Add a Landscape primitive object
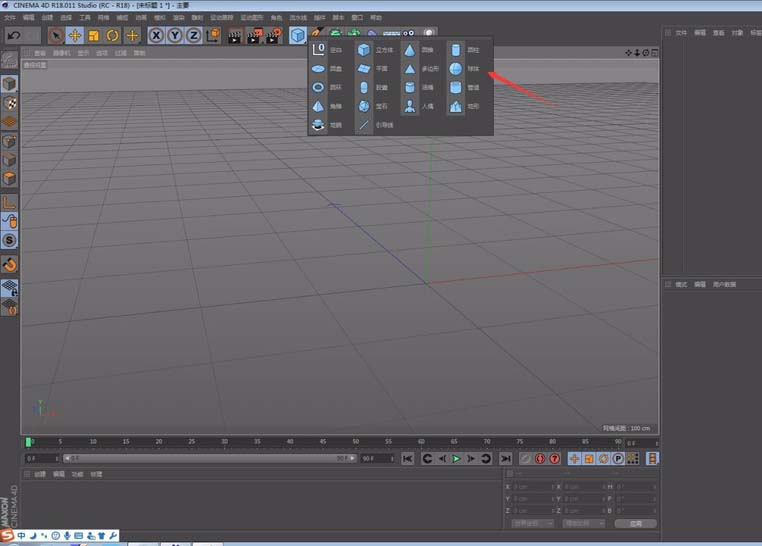 click(455, 106)
